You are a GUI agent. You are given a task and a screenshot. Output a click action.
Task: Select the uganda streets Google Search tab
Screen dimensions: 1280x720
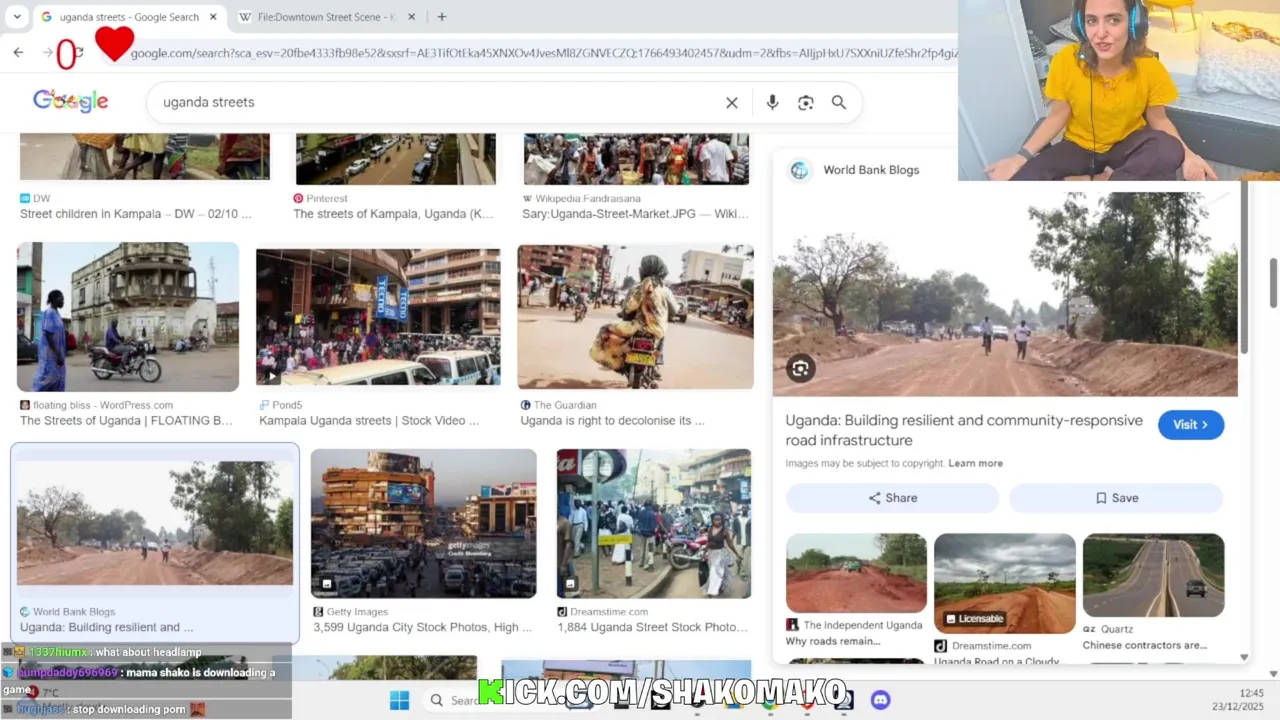[128, 17]
